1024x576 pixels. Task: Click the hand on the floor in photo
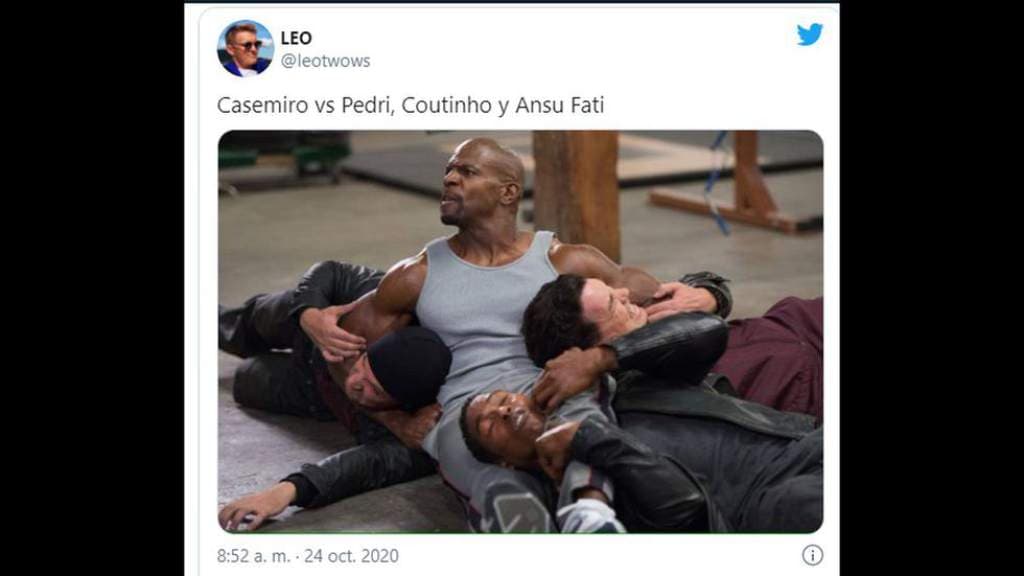(256, 505)
